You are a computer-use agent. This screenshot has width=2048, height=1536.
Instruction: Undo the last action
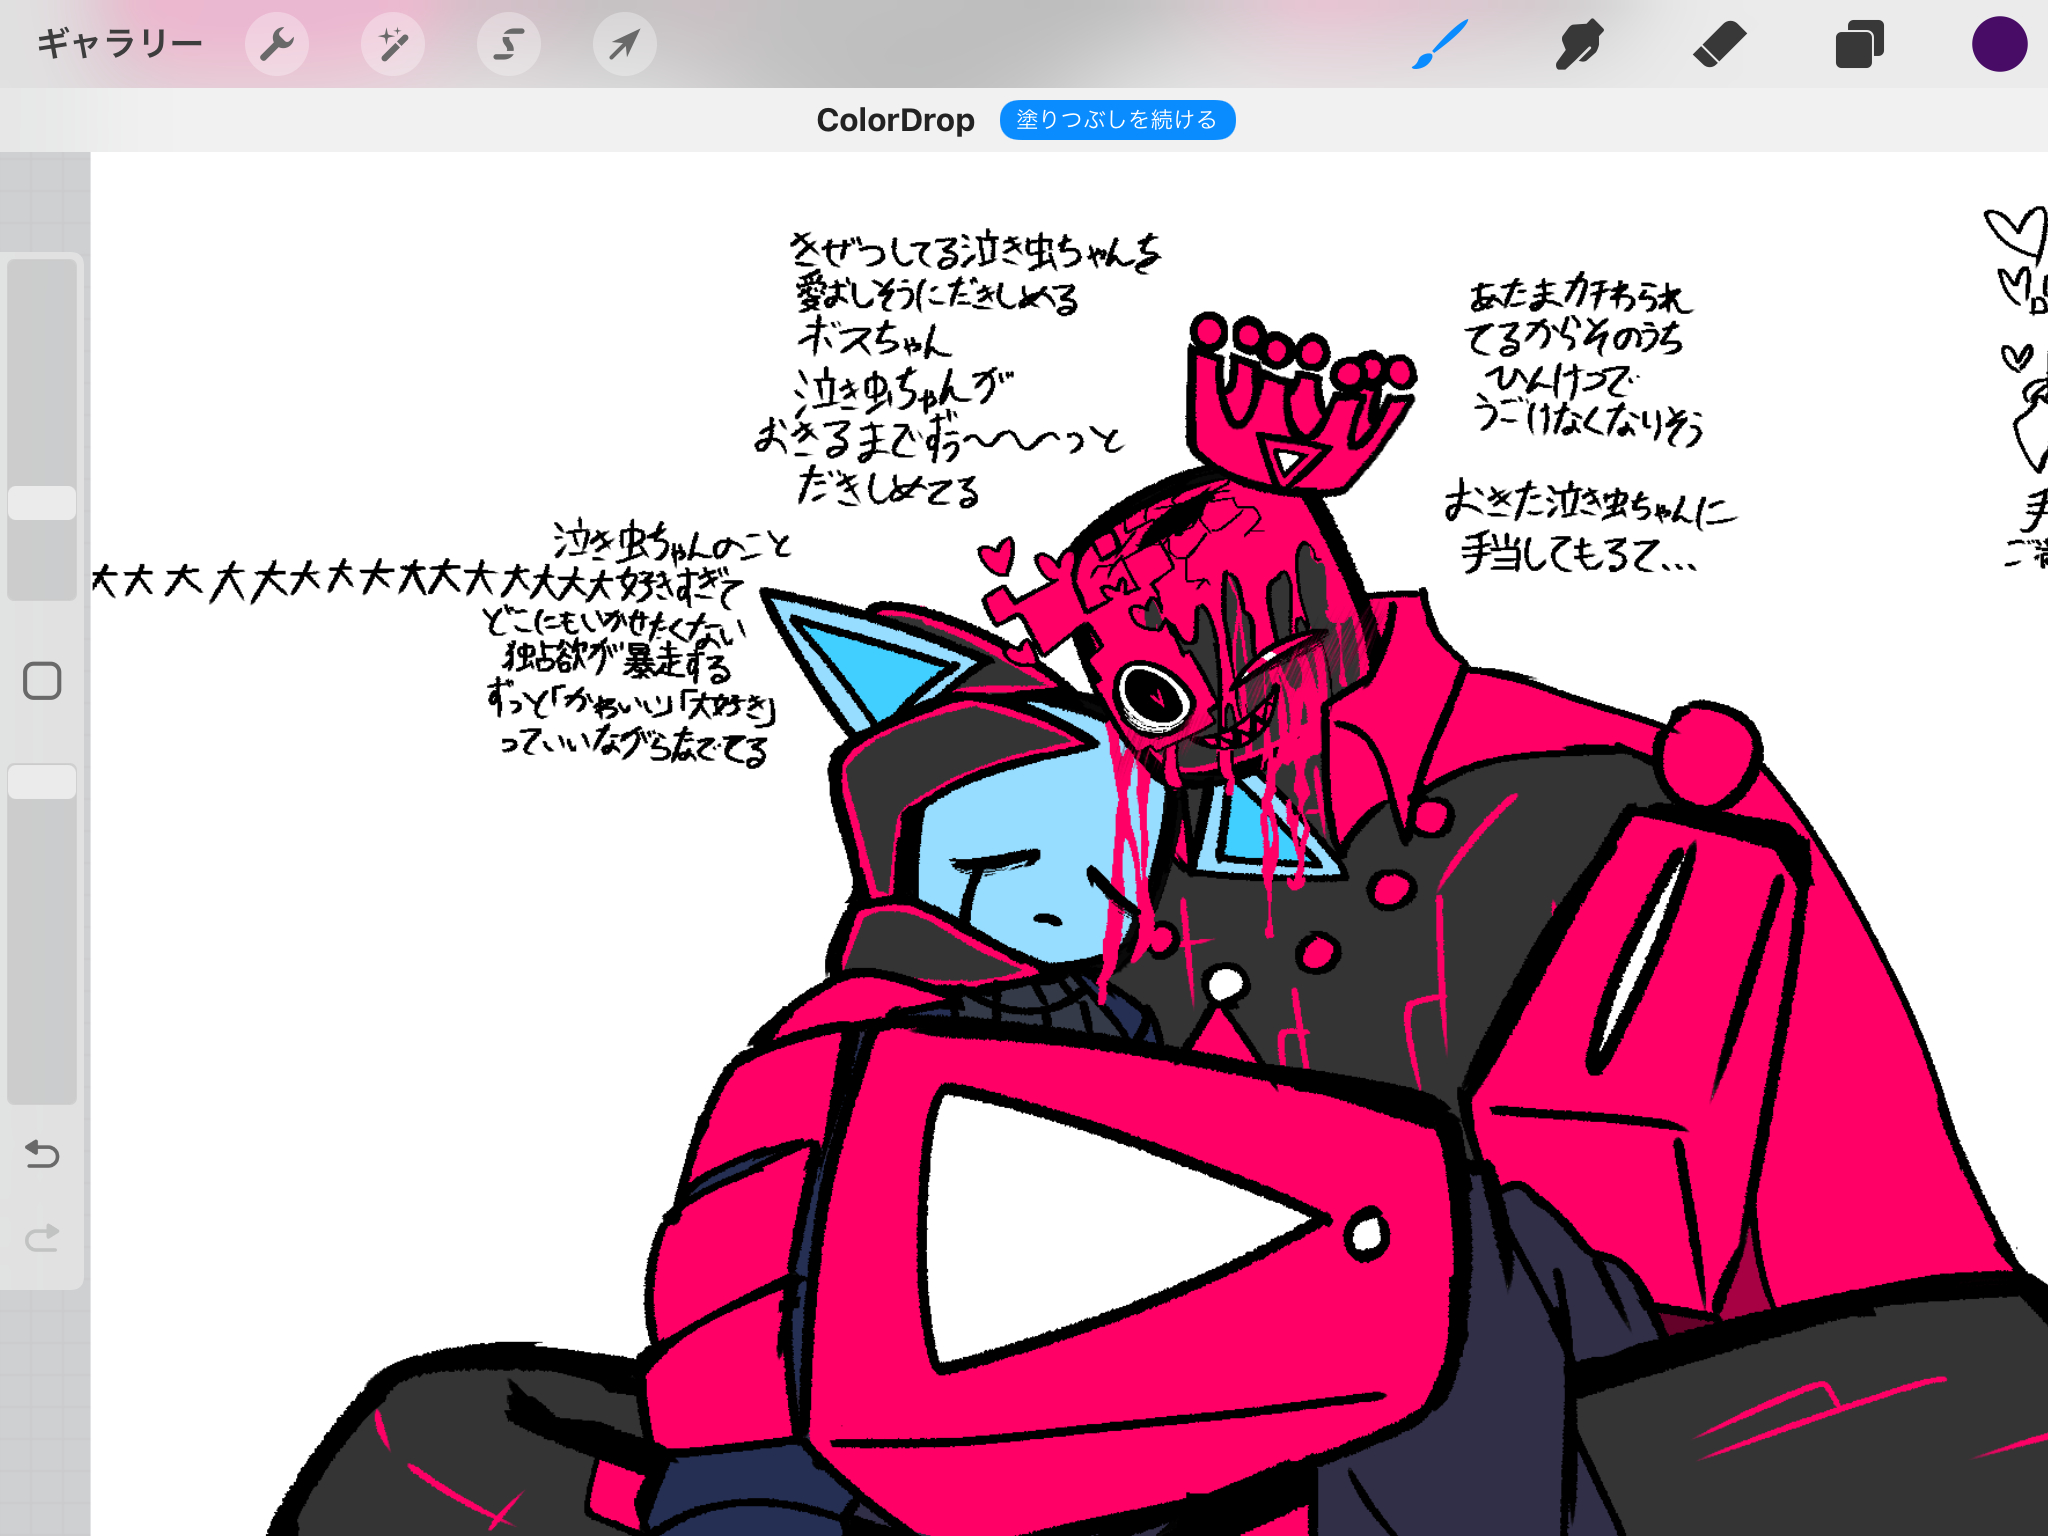pyautogui.click(x=42, y=1154)
